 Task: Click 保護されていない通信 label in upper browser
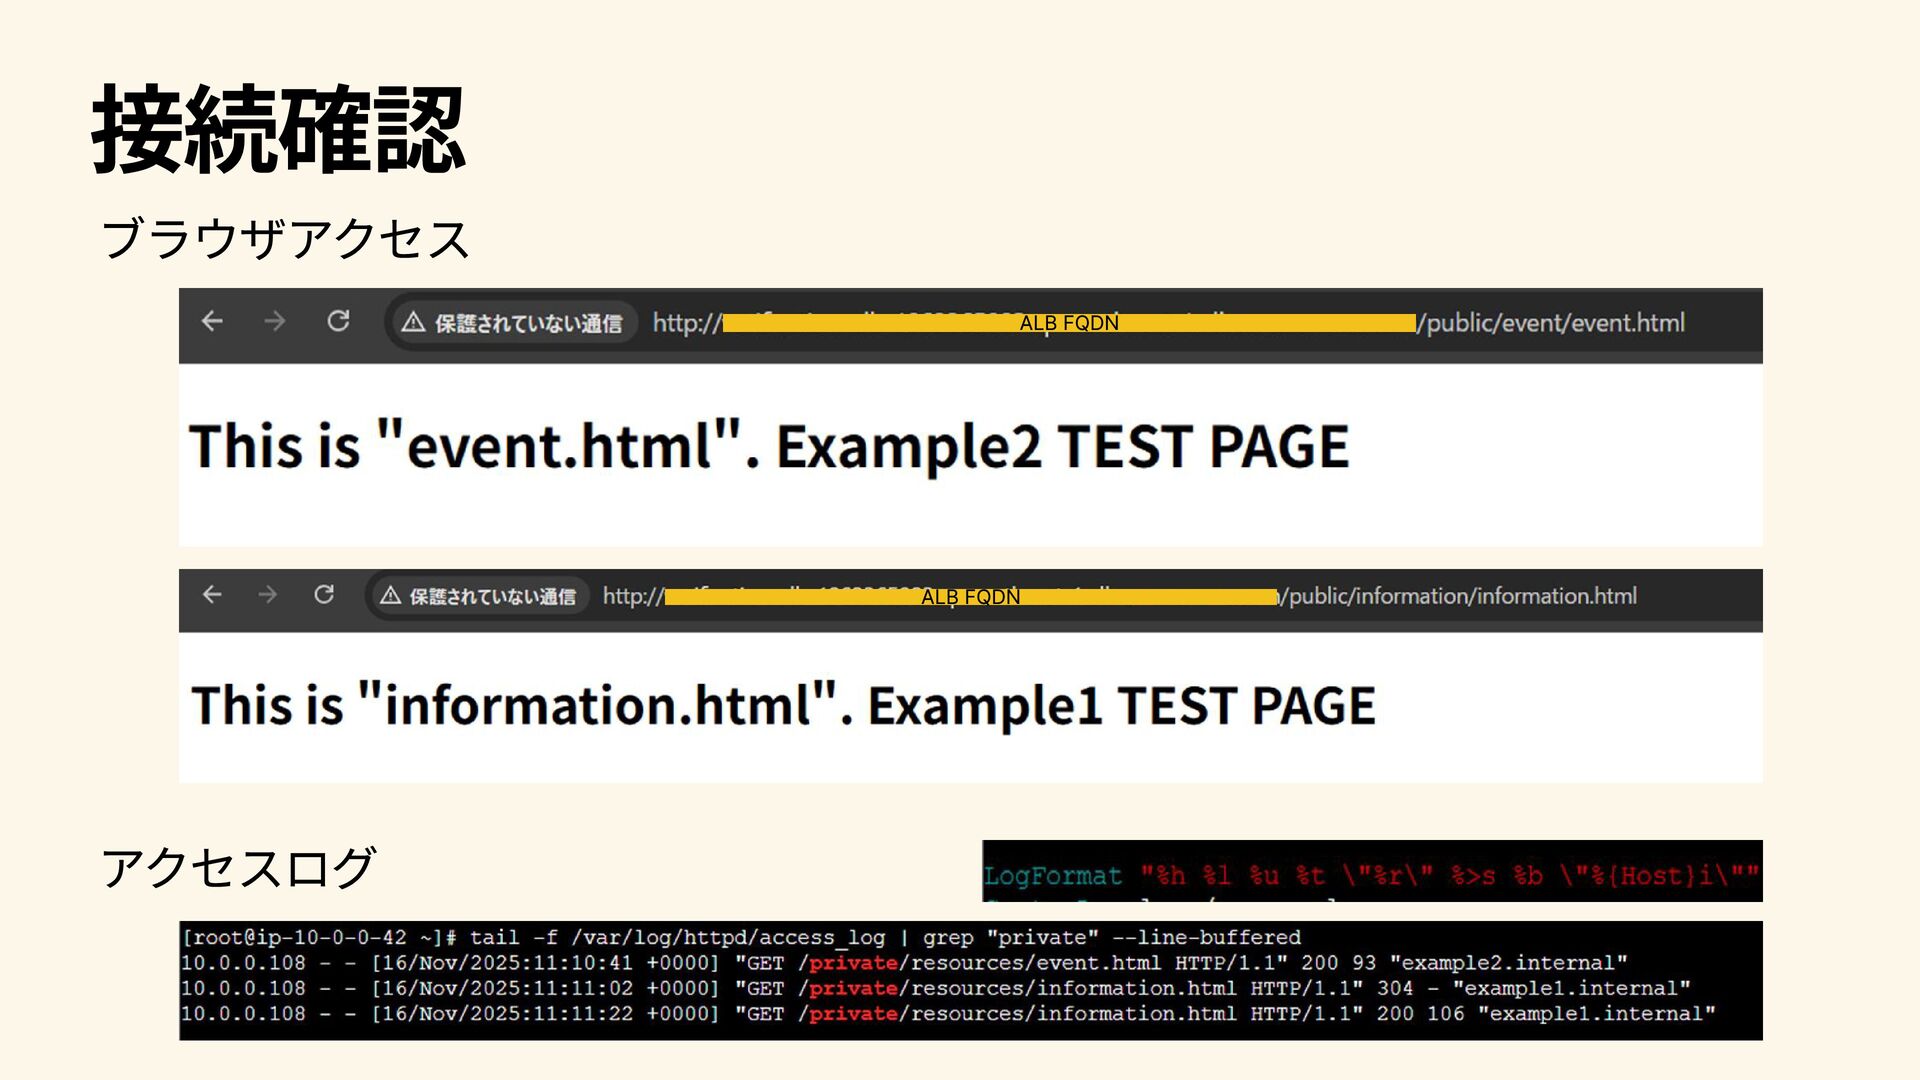[528, 324]
